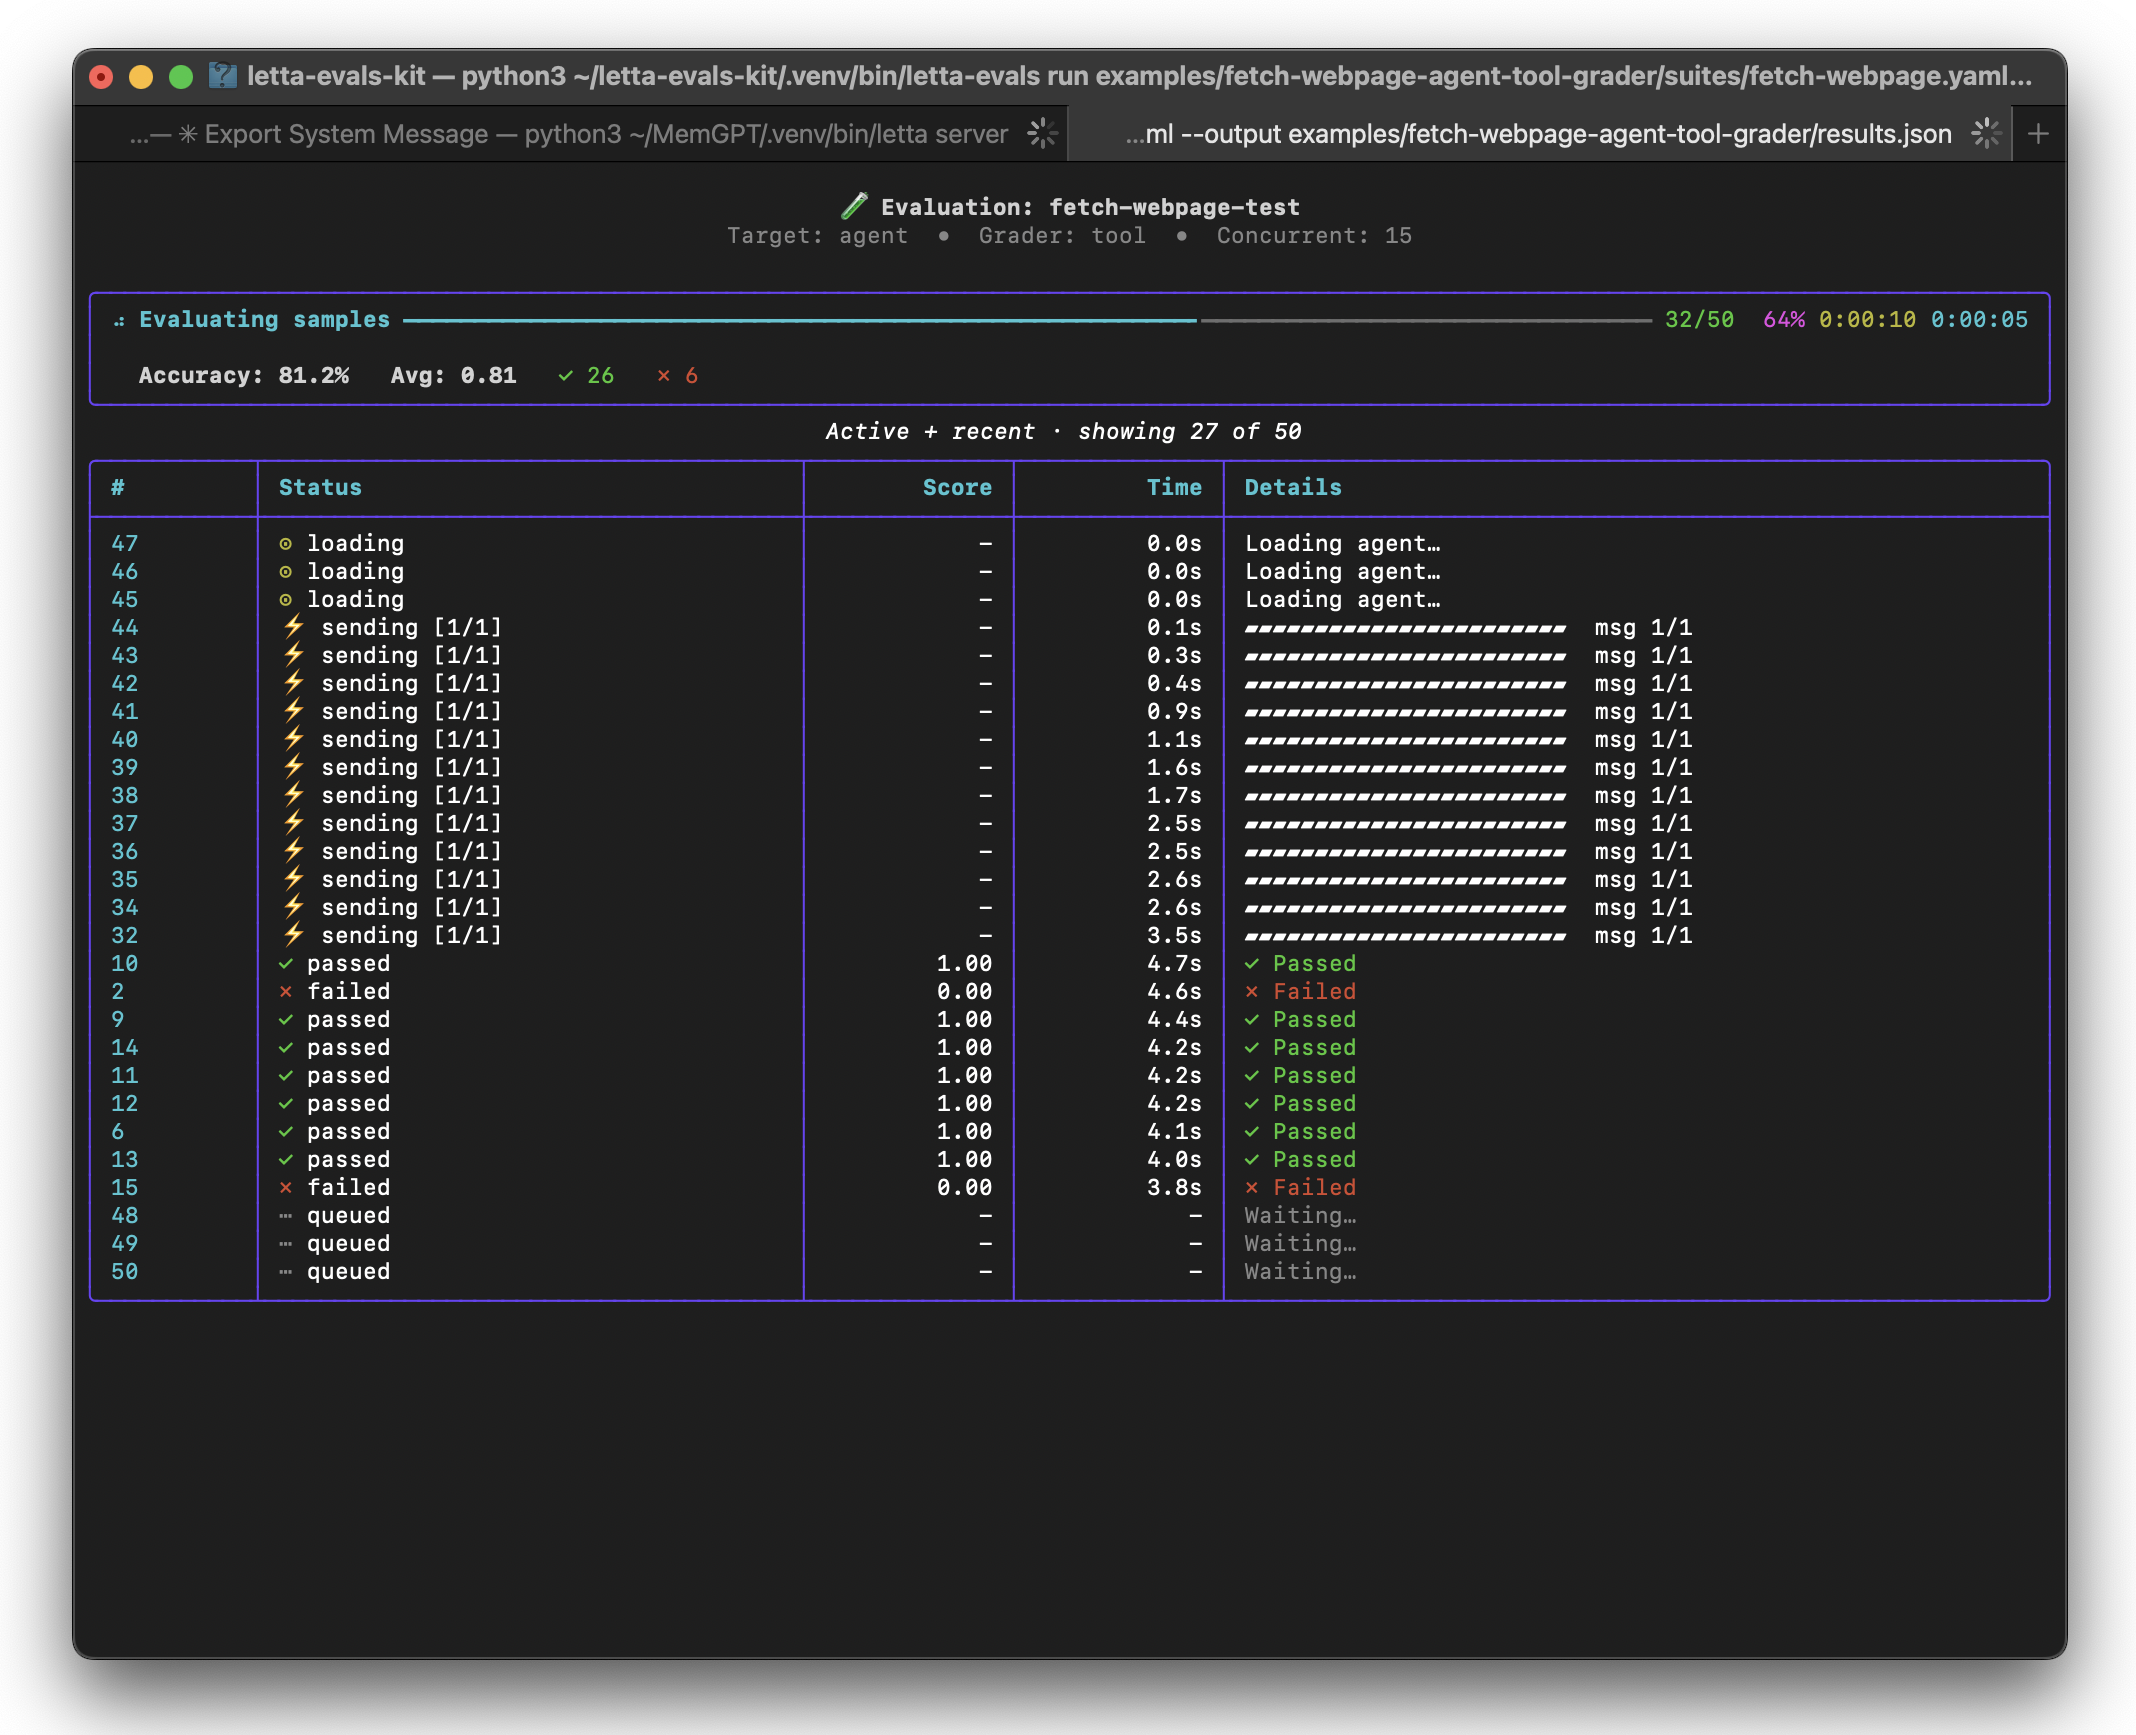2136x1735 pixels.
Task: Click the clipboard icon in the terminal title bar
Action: (222, 74)
